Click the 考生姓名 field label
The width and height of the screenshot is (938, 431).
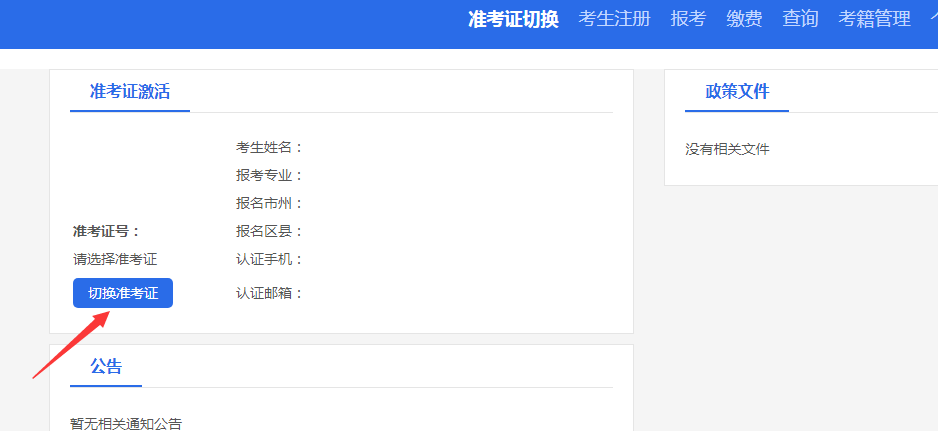270,147
